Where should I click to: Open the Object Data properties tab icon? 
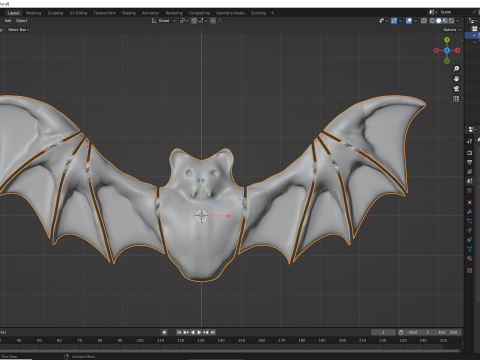tap(470, 249)
